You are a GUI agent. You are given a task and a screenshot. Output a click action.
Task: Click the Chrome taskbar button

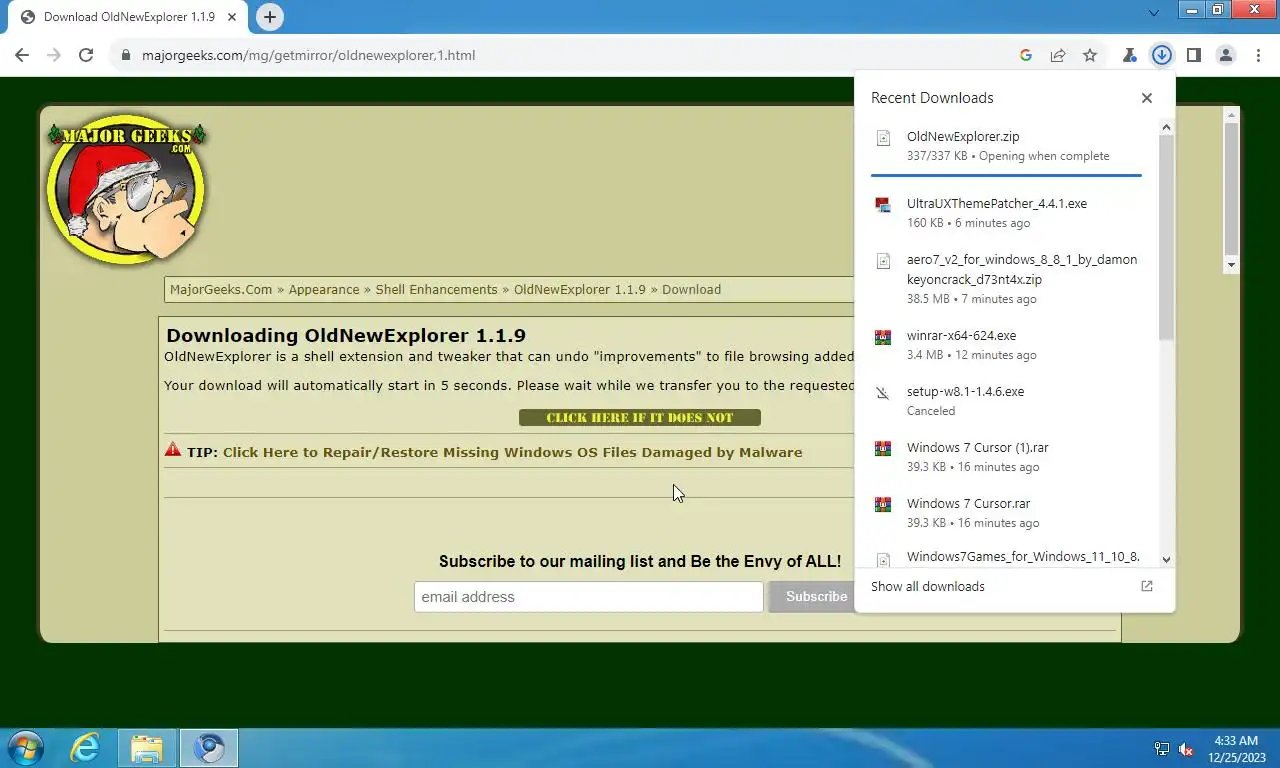209,748
